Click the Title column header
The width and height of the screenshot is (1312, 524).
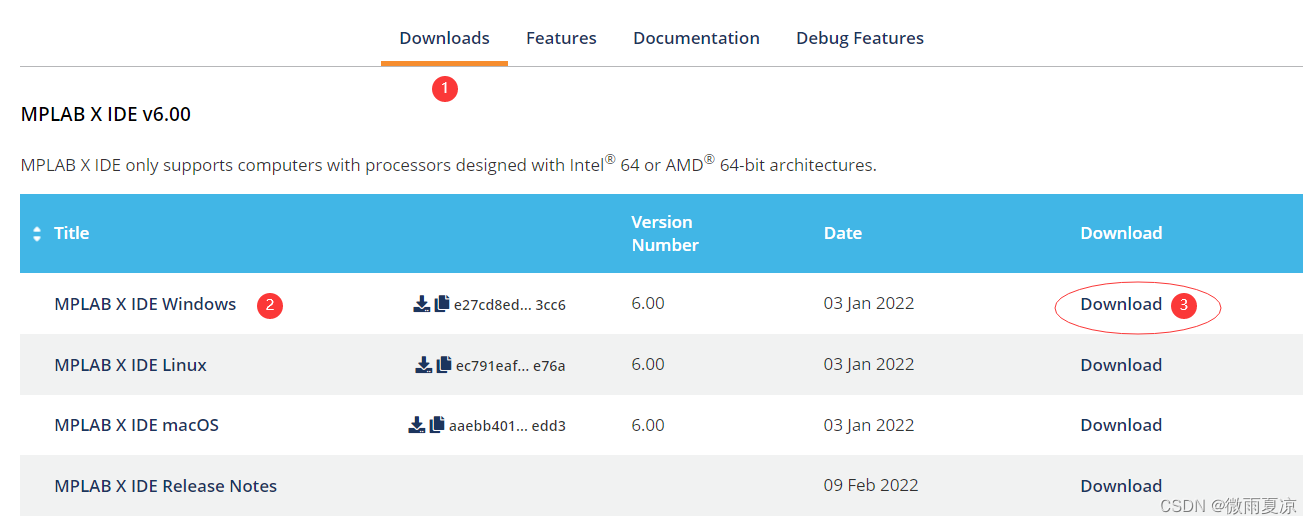pos(72,233)
